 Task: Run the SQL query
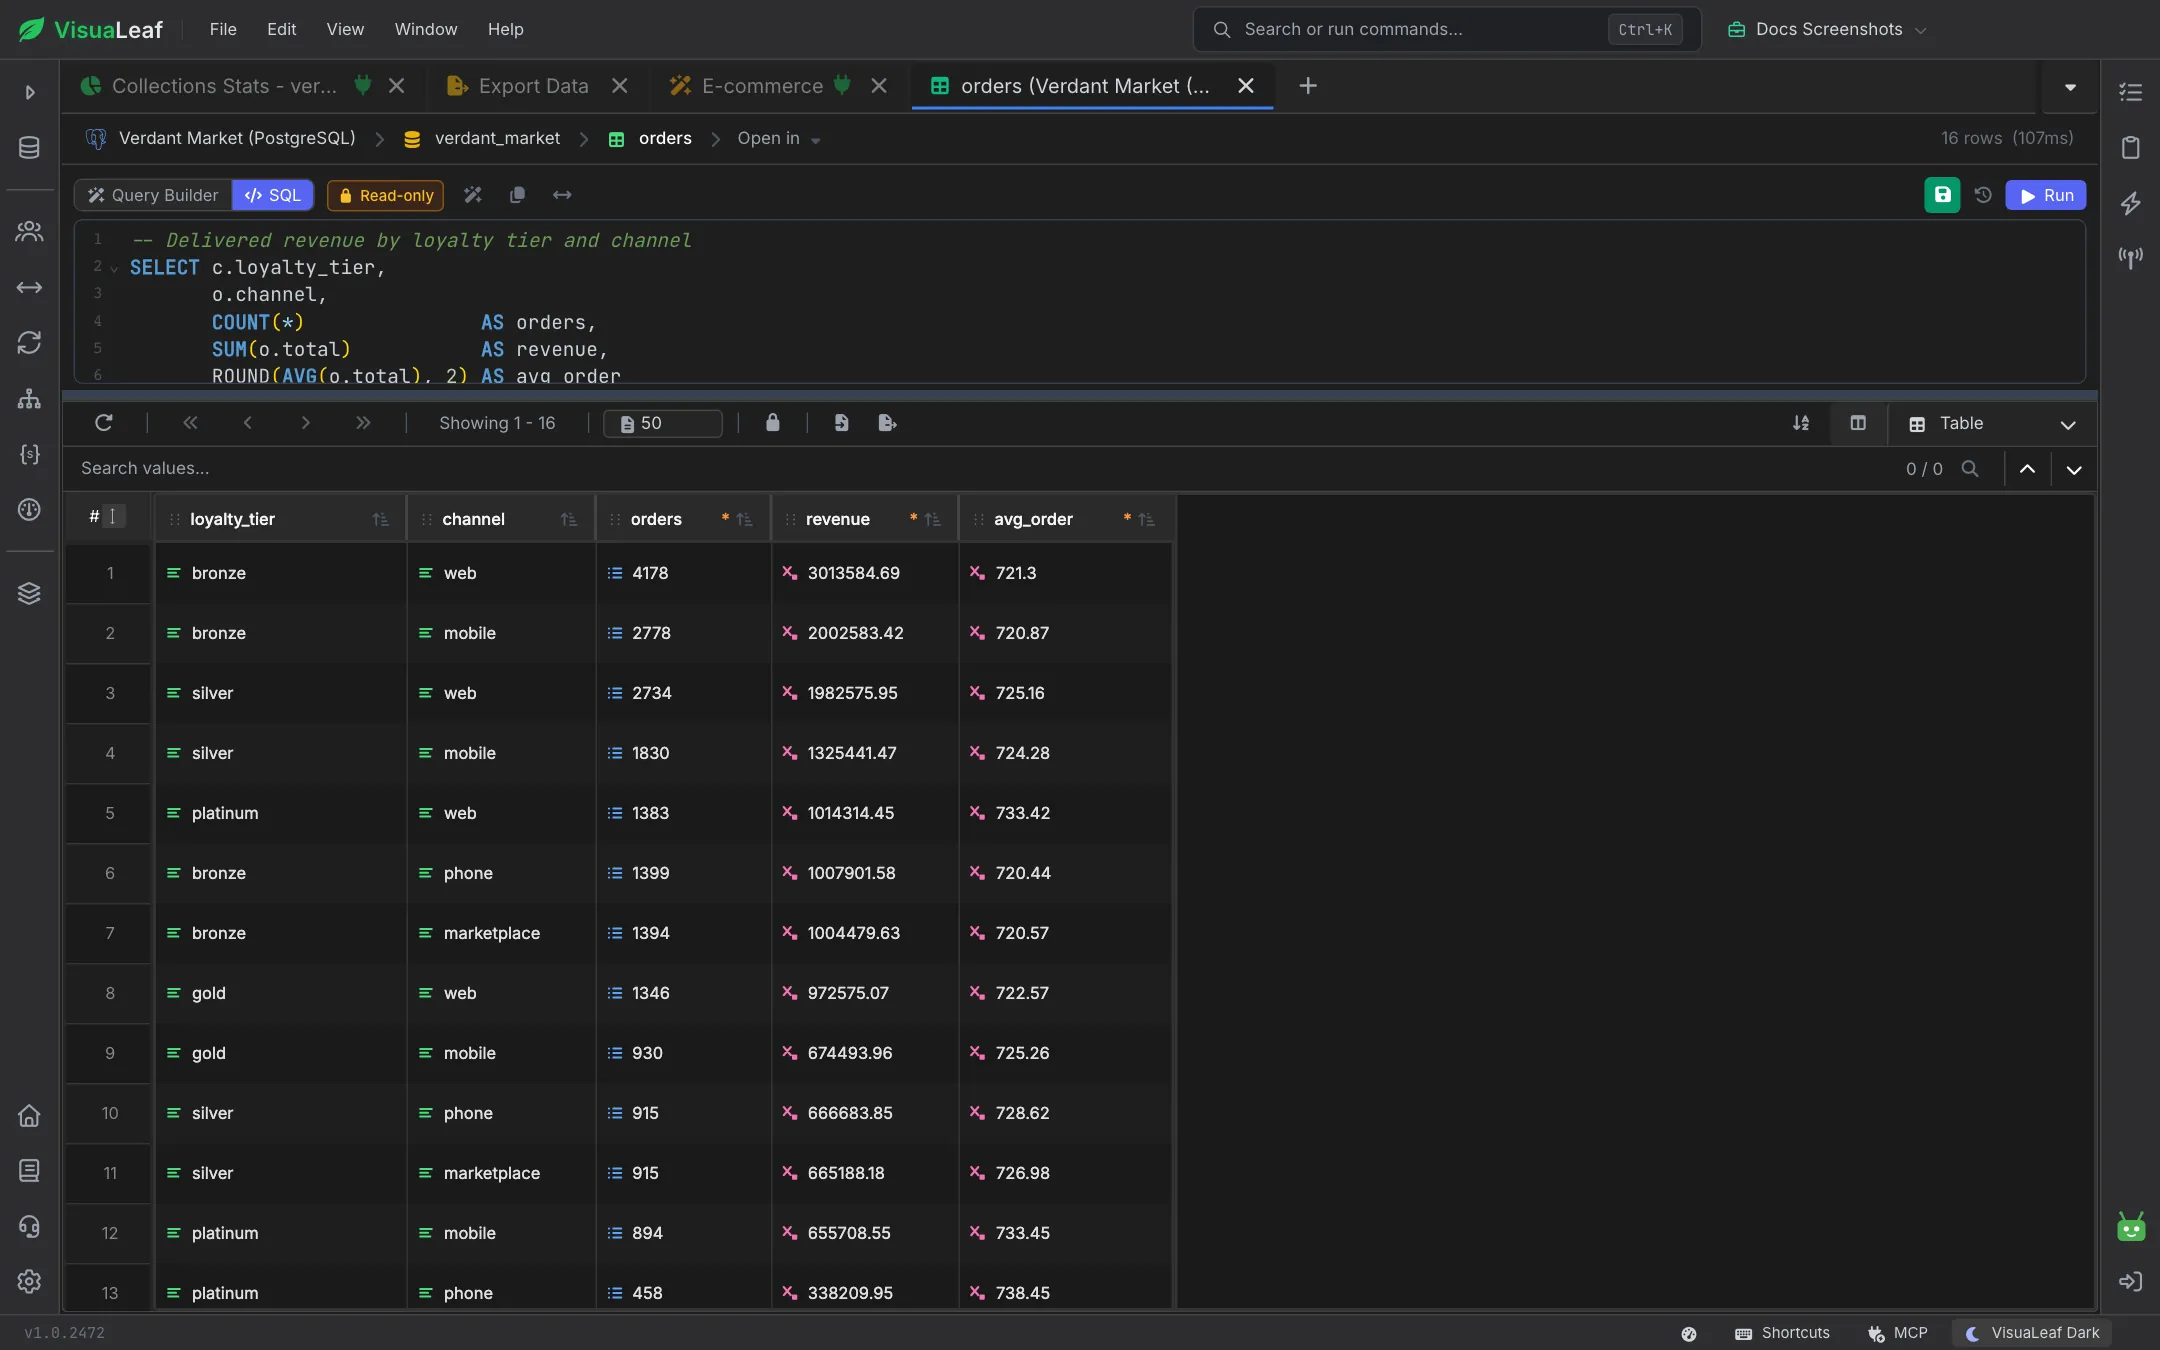coord(2046,195)
